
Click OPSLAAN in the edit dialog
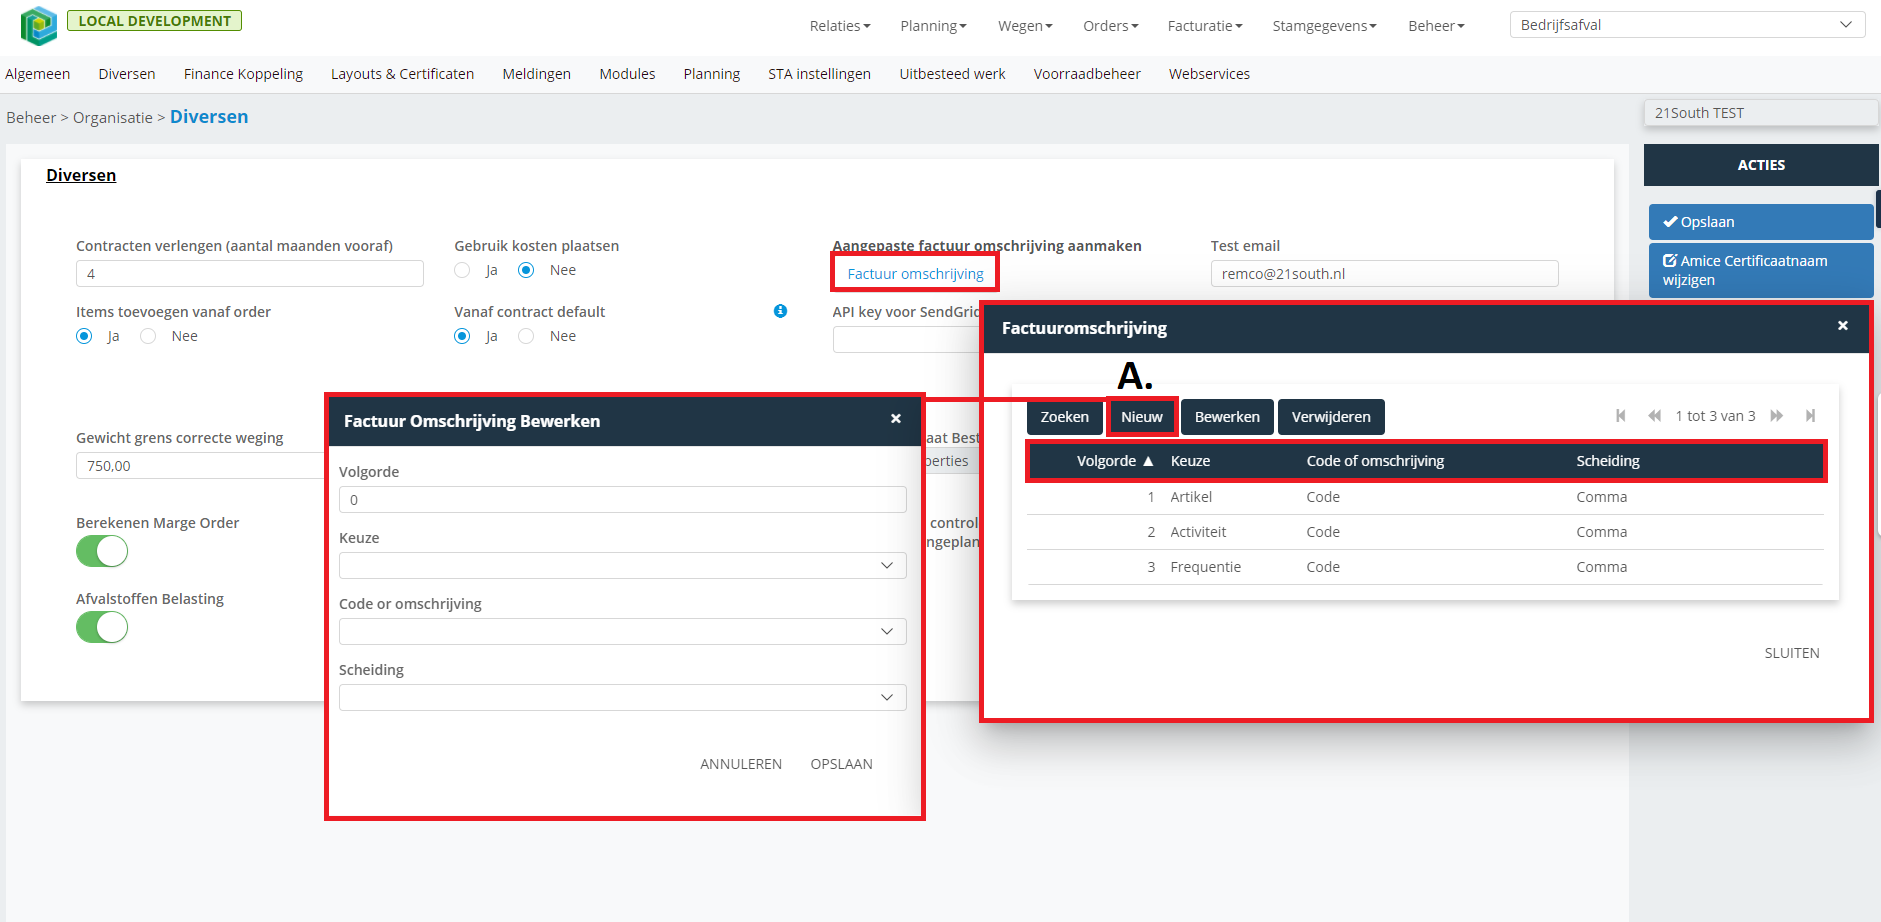pyautogui.click(x=841, y=764)
